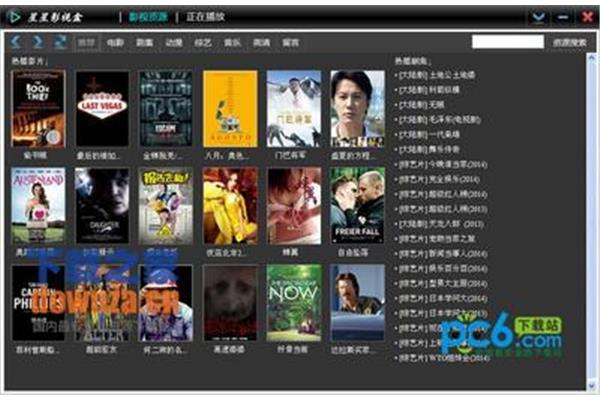Open the Escape Plan poster

[166, 109]
